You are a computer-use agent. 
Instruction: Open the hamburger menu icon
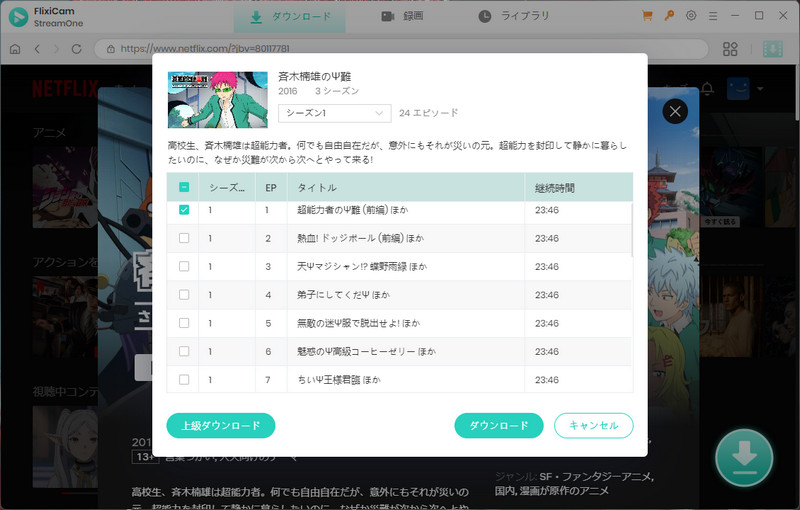(713, 16)
